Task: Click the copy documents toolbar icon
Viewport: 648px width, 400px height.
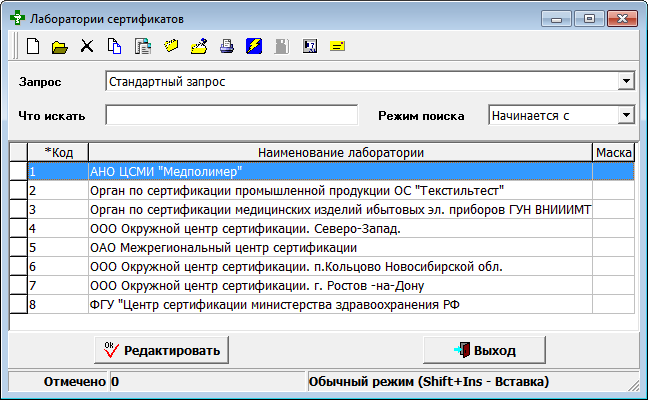Action: 114,46
